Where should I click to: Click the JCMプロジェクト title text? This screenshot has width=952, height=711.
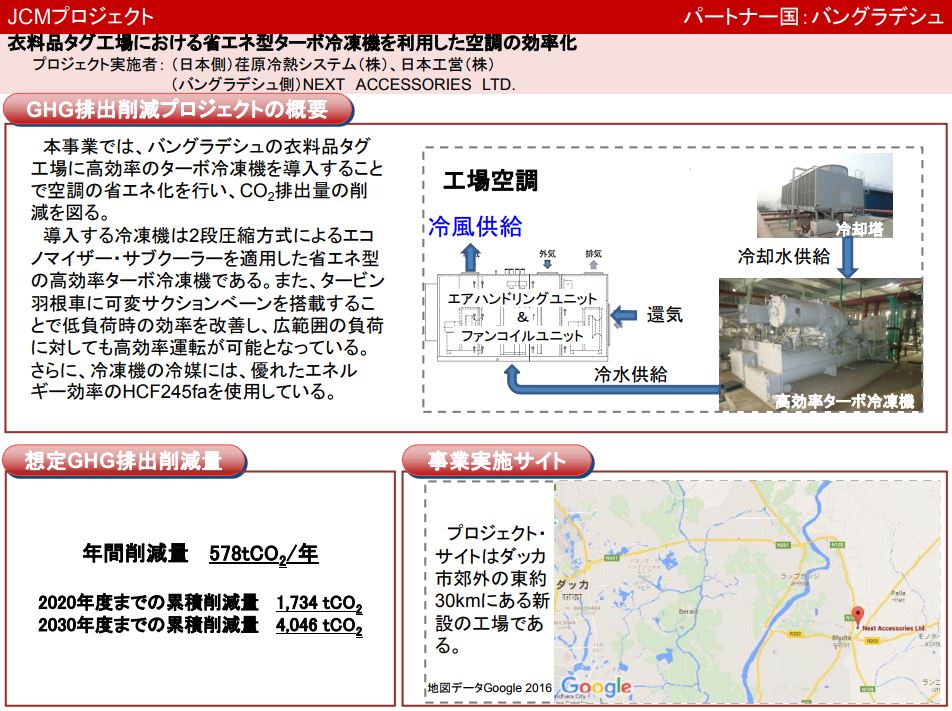[80, 16]
